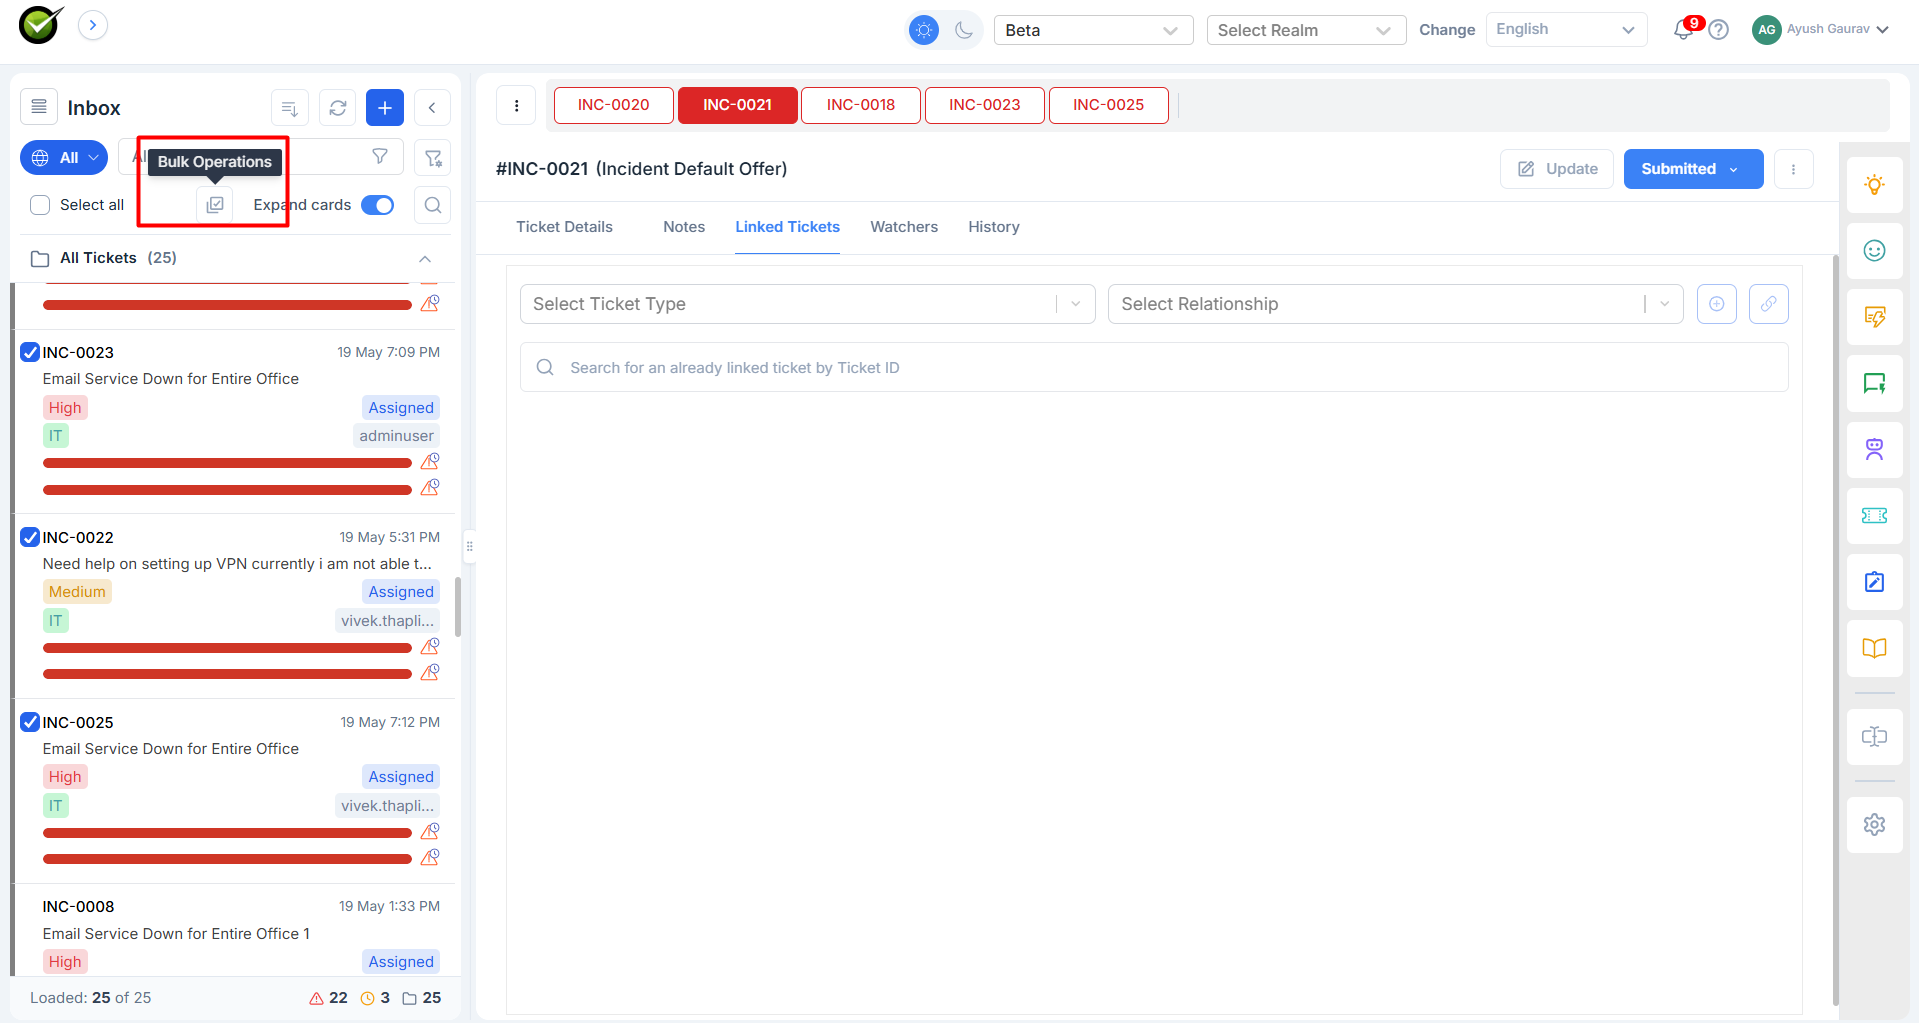Click the Inbox list menu icon
Image resolution: width=1919 pixels, height=1023 pixels.
point(39,107)
